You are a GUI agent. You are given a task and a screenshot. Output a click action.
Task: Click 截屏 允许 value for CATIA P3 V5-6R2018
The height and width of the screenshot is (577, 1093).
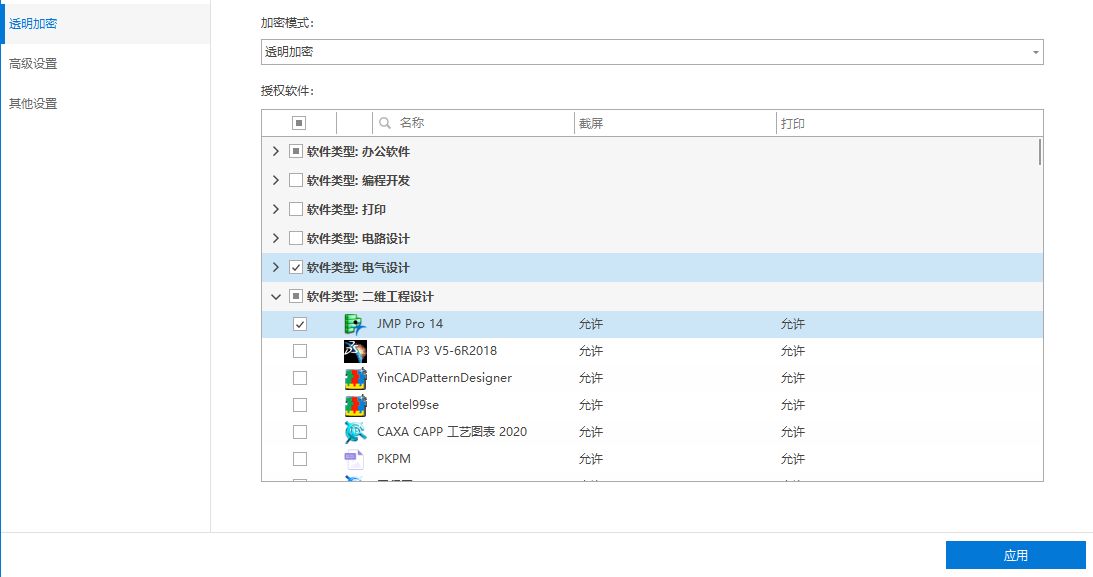[590, 351]
